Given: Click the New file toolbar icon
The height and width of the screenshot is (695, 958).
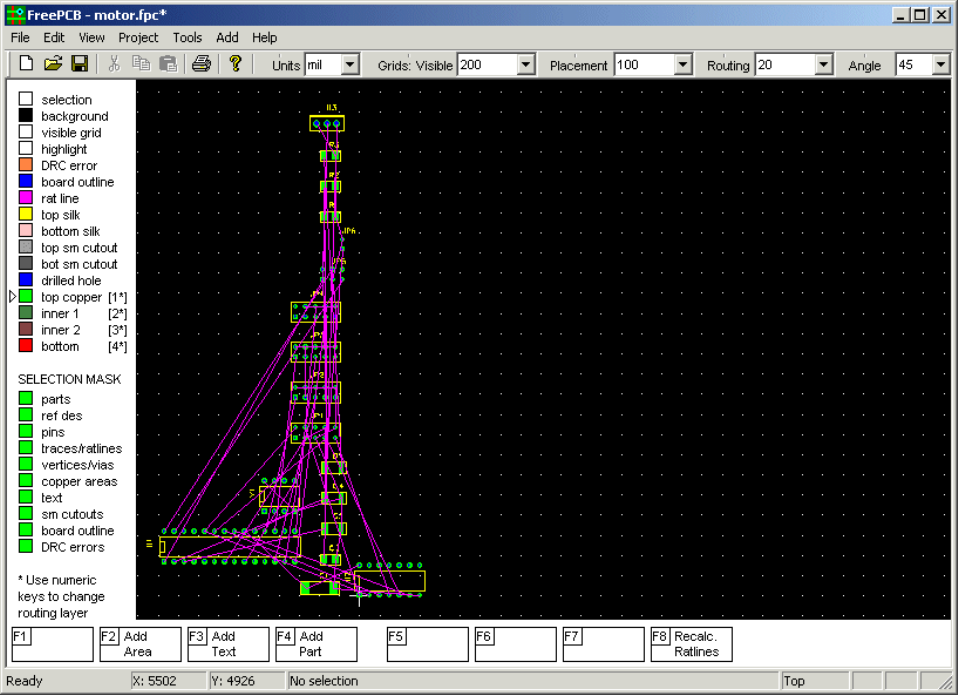Looking at the screenshot, I should click(26, 64).
